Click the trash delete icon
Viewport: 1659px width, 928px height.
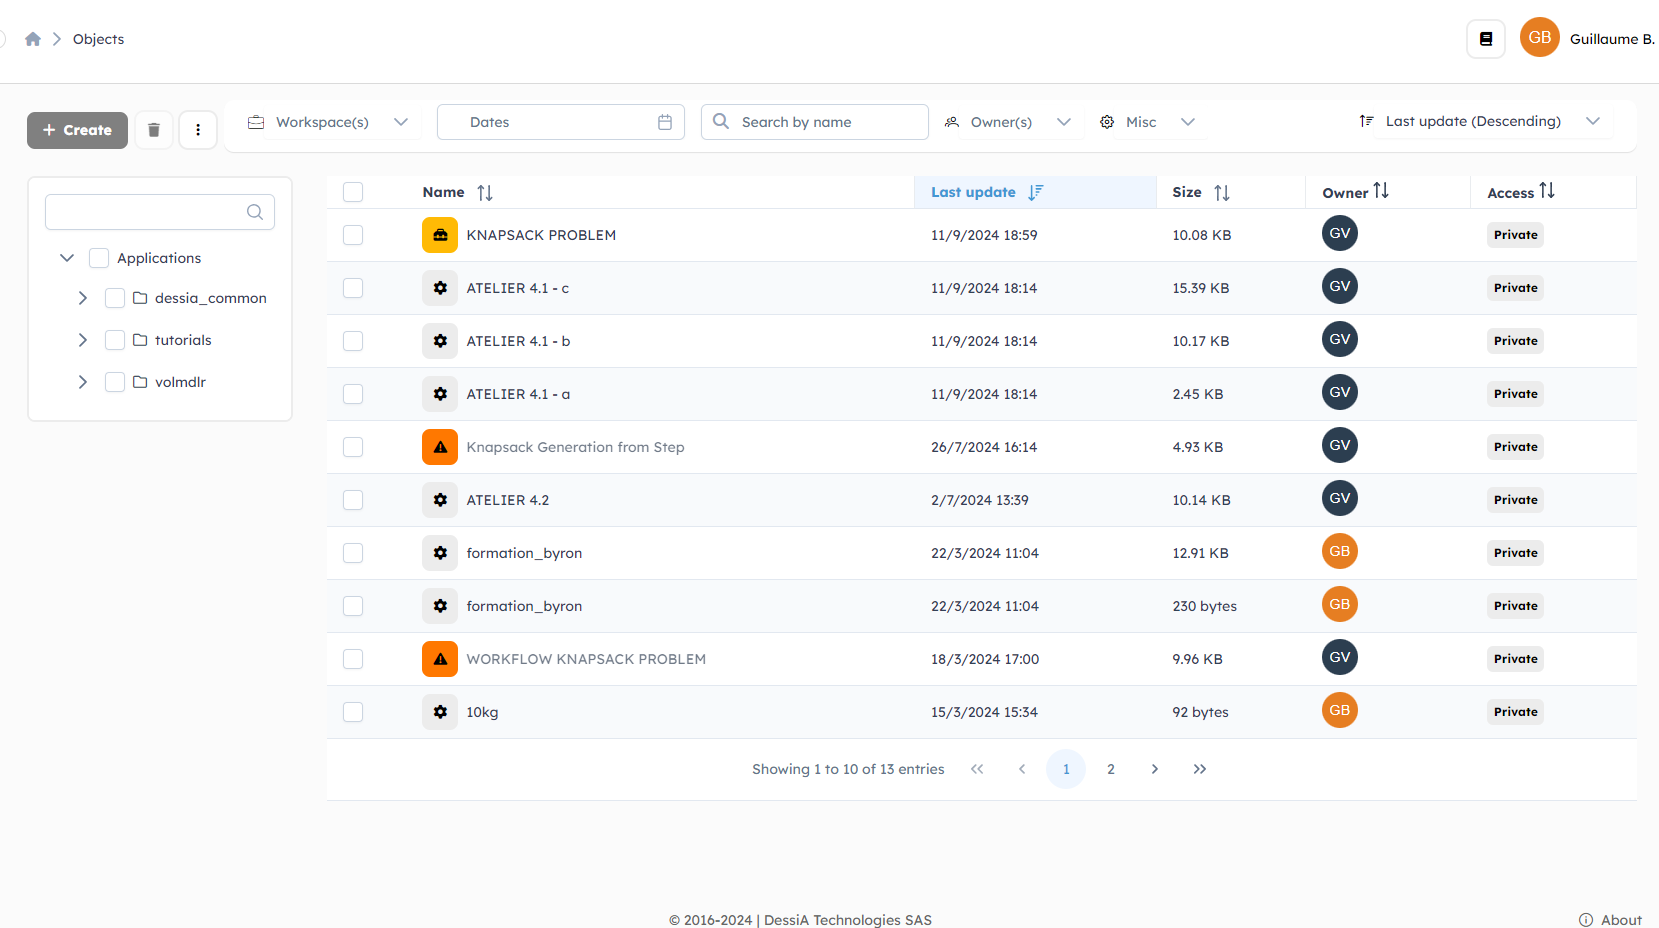click(x=154, y=130)
